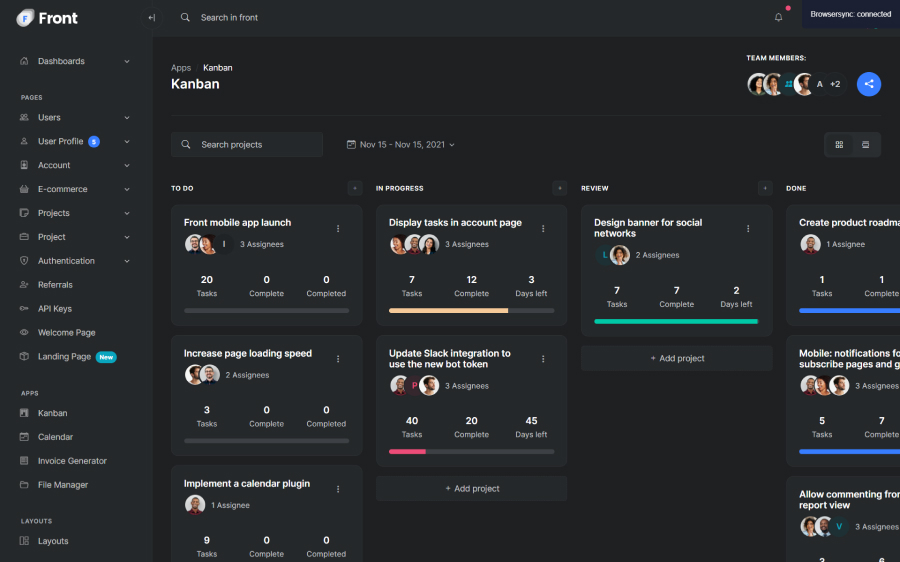Go to Invoice Generator in sidebar
Screen dimensions: 900x562
pos(72,461)
